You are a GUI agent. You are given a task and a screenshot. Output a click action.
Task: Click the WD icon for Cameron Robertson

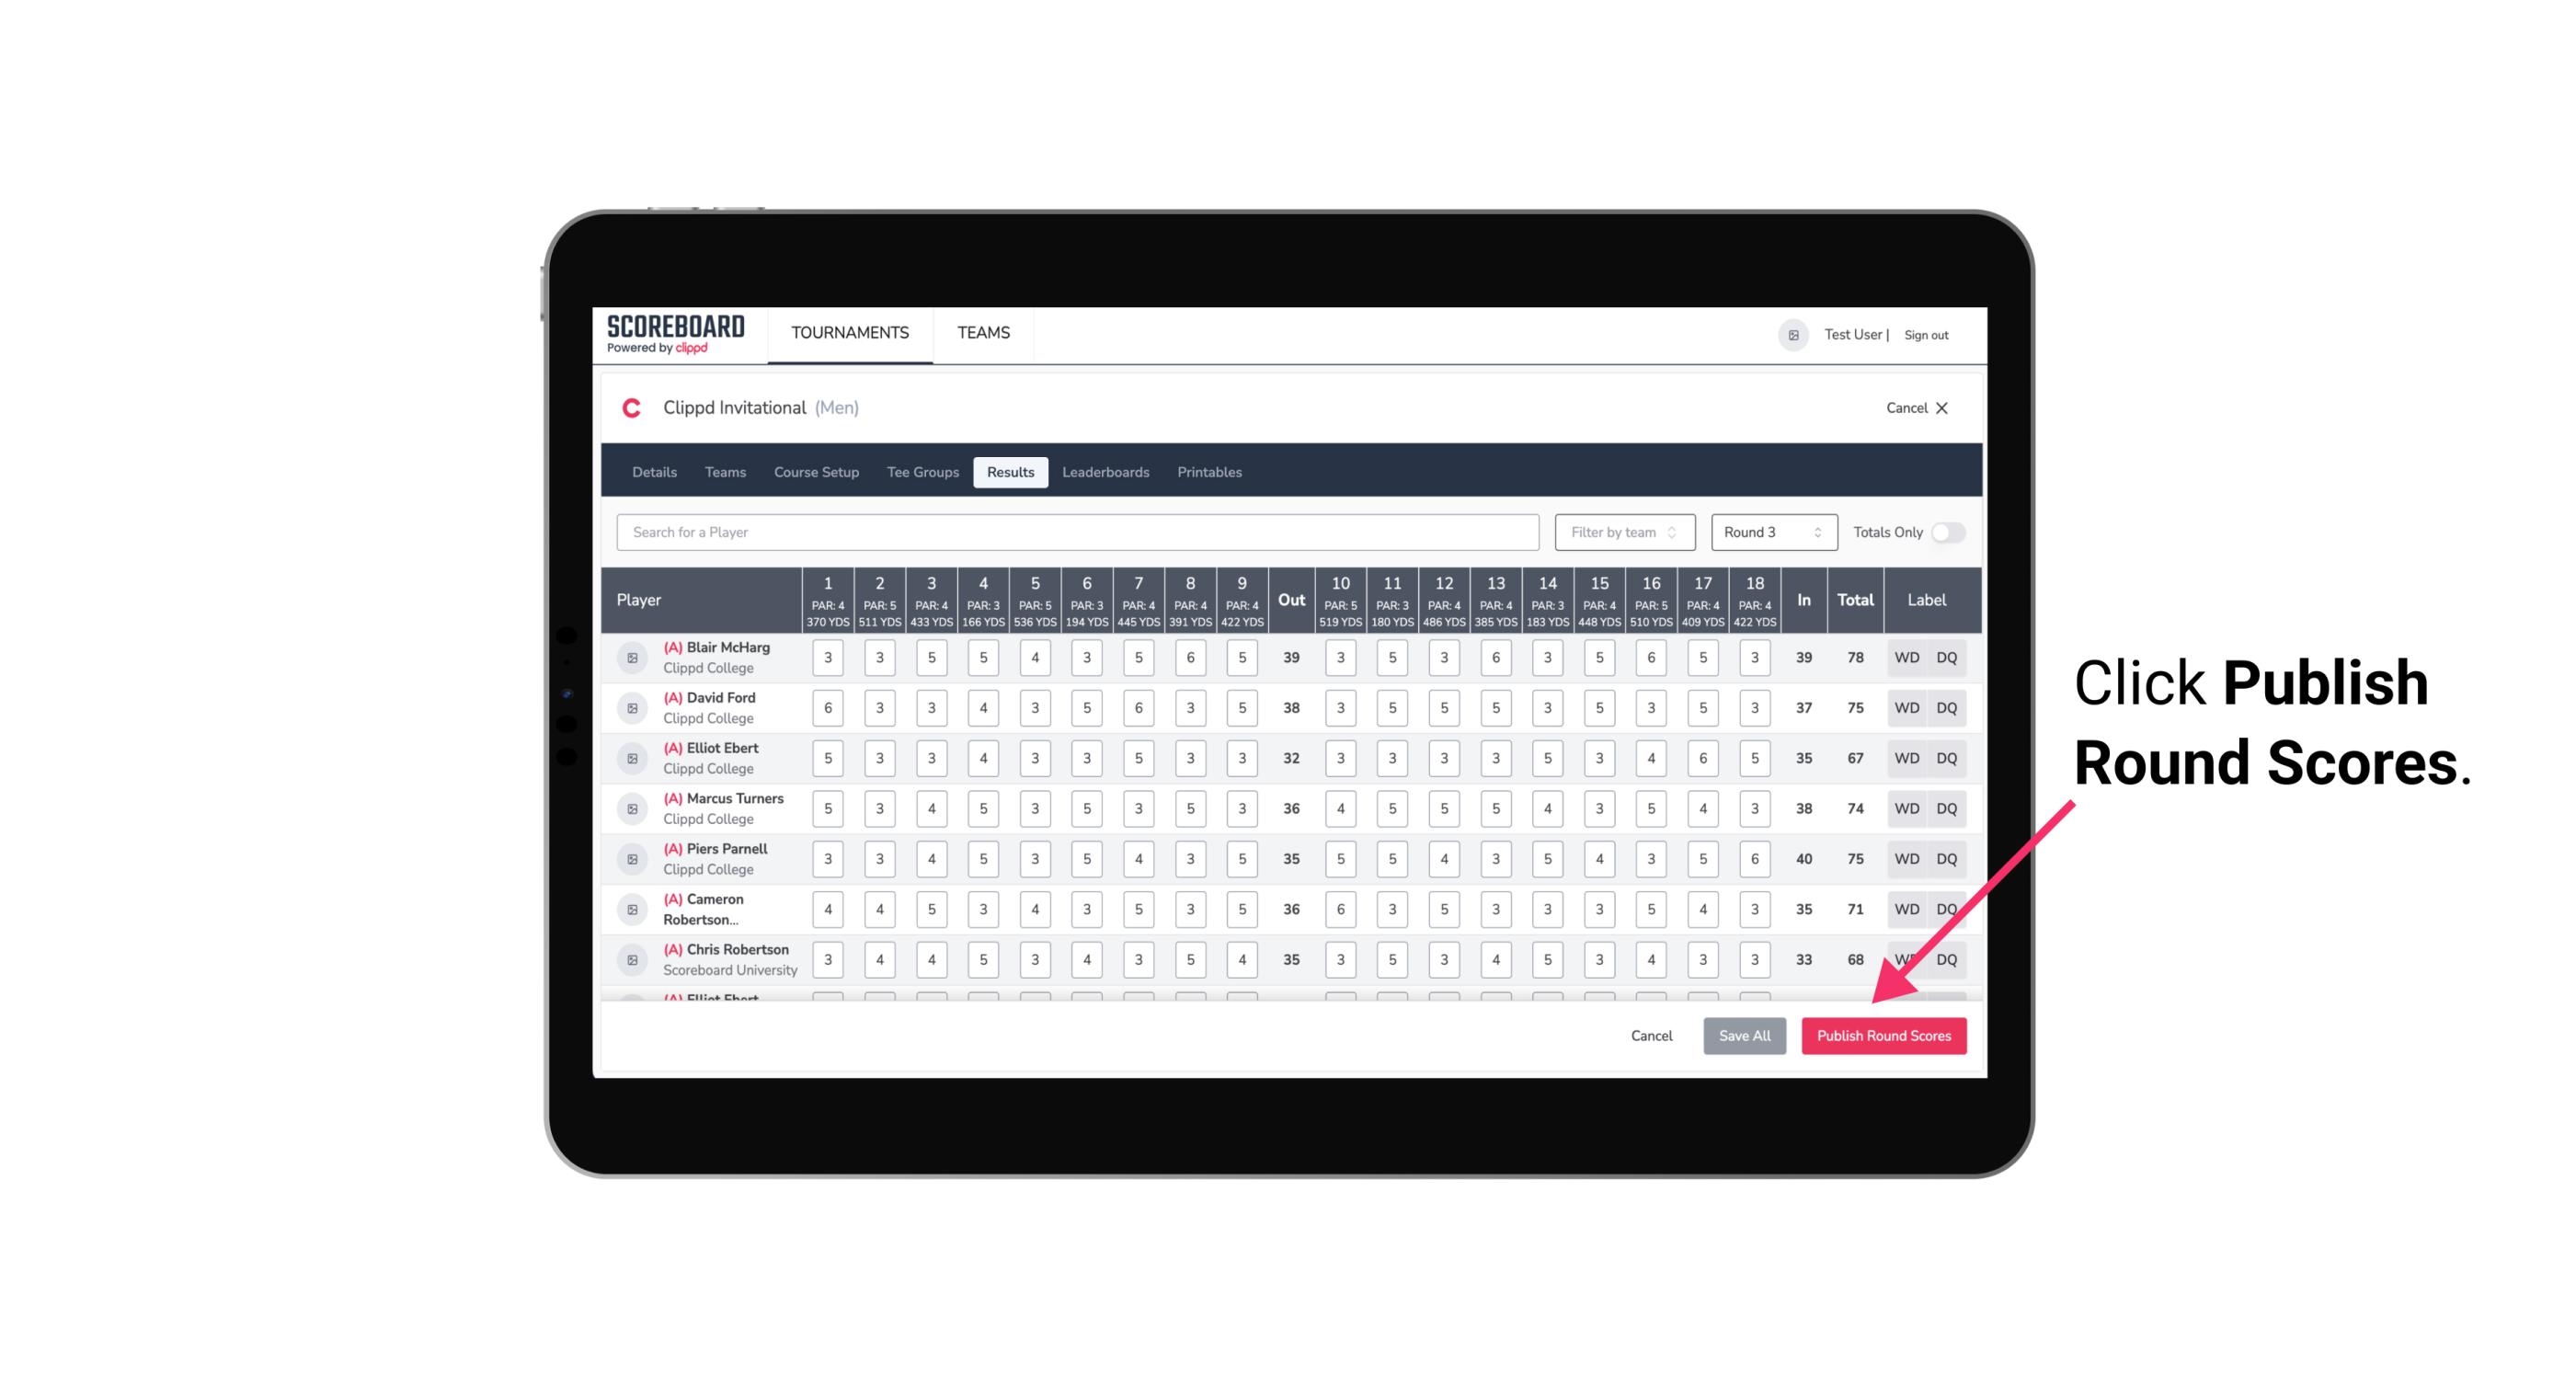1907,906
